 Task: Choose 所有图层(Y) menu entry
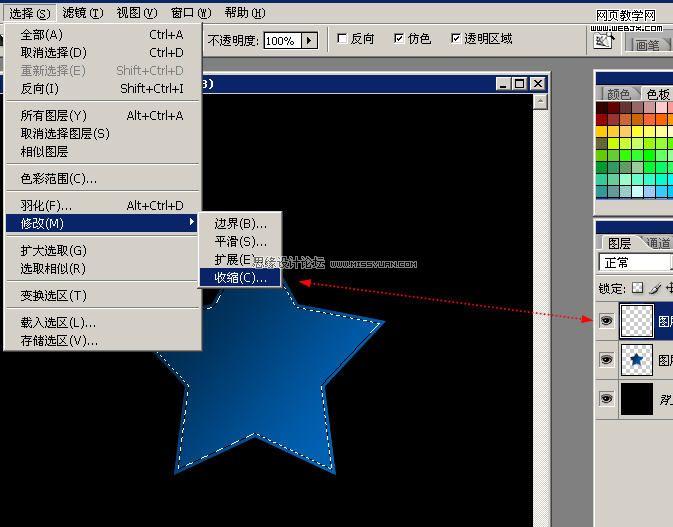(x=102, y=116)
